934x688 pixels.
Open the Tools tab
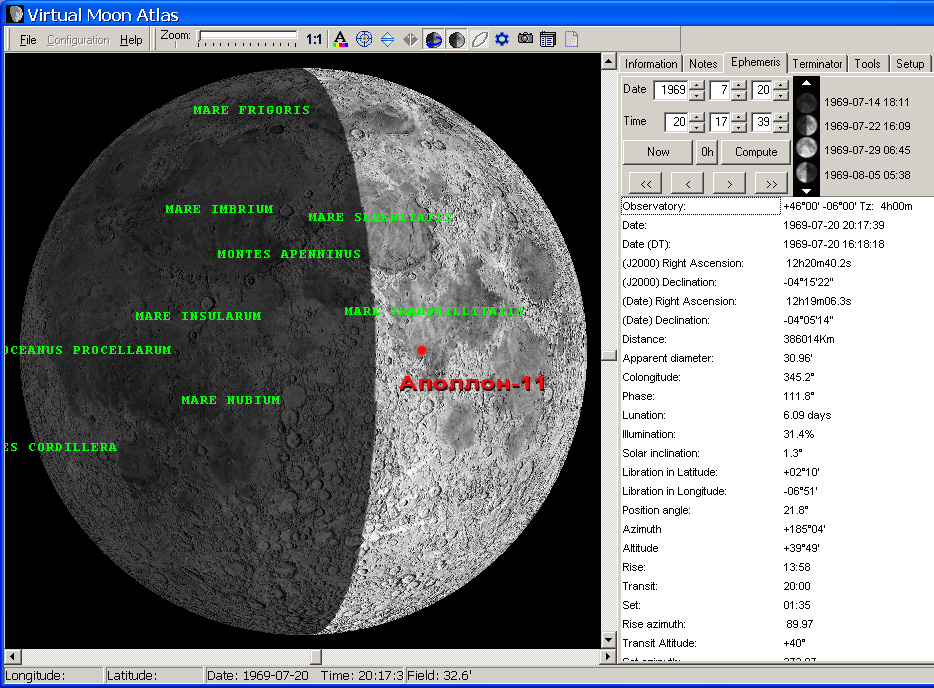(867, 64)
